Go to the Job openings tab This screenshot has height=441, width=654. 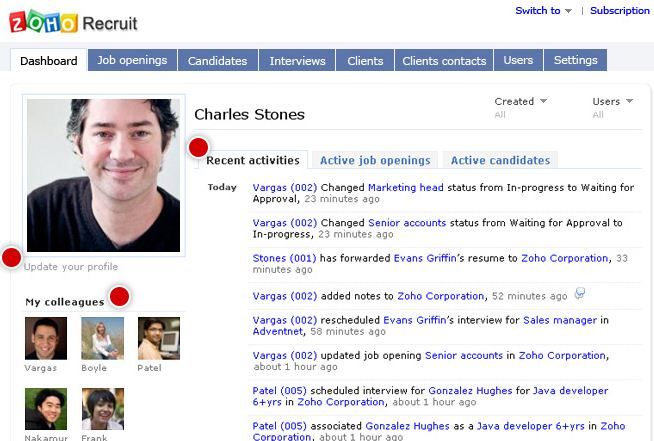coord(132,60)
